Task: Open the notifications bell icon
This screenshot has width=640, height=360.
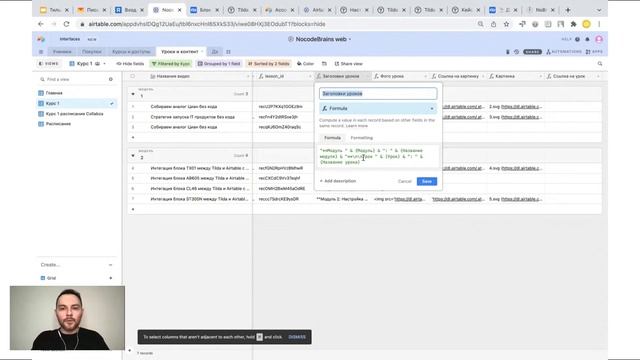Action: click(x=587, y=39)
